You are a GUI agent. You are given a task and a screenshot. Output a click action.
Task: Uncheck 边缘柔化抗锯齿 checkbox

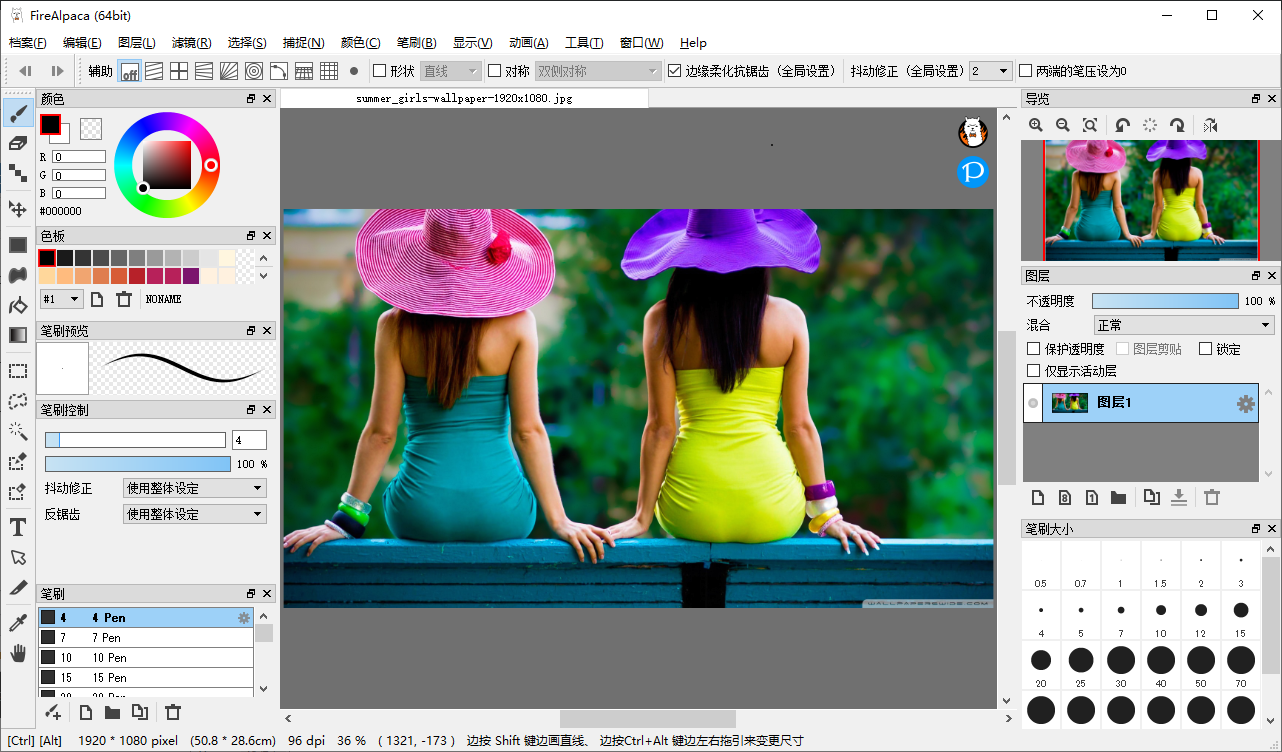point(674,71)
